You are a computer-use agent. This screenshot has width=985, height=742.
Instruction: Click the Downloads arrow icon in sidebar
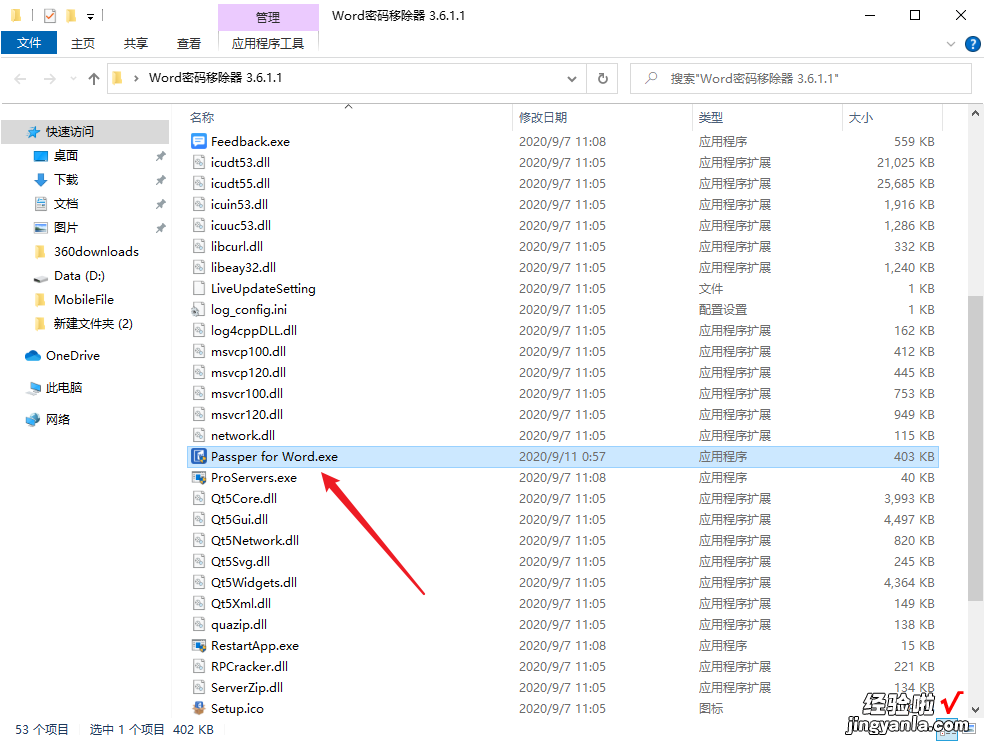pyautogui.click(x=41, y=180)
